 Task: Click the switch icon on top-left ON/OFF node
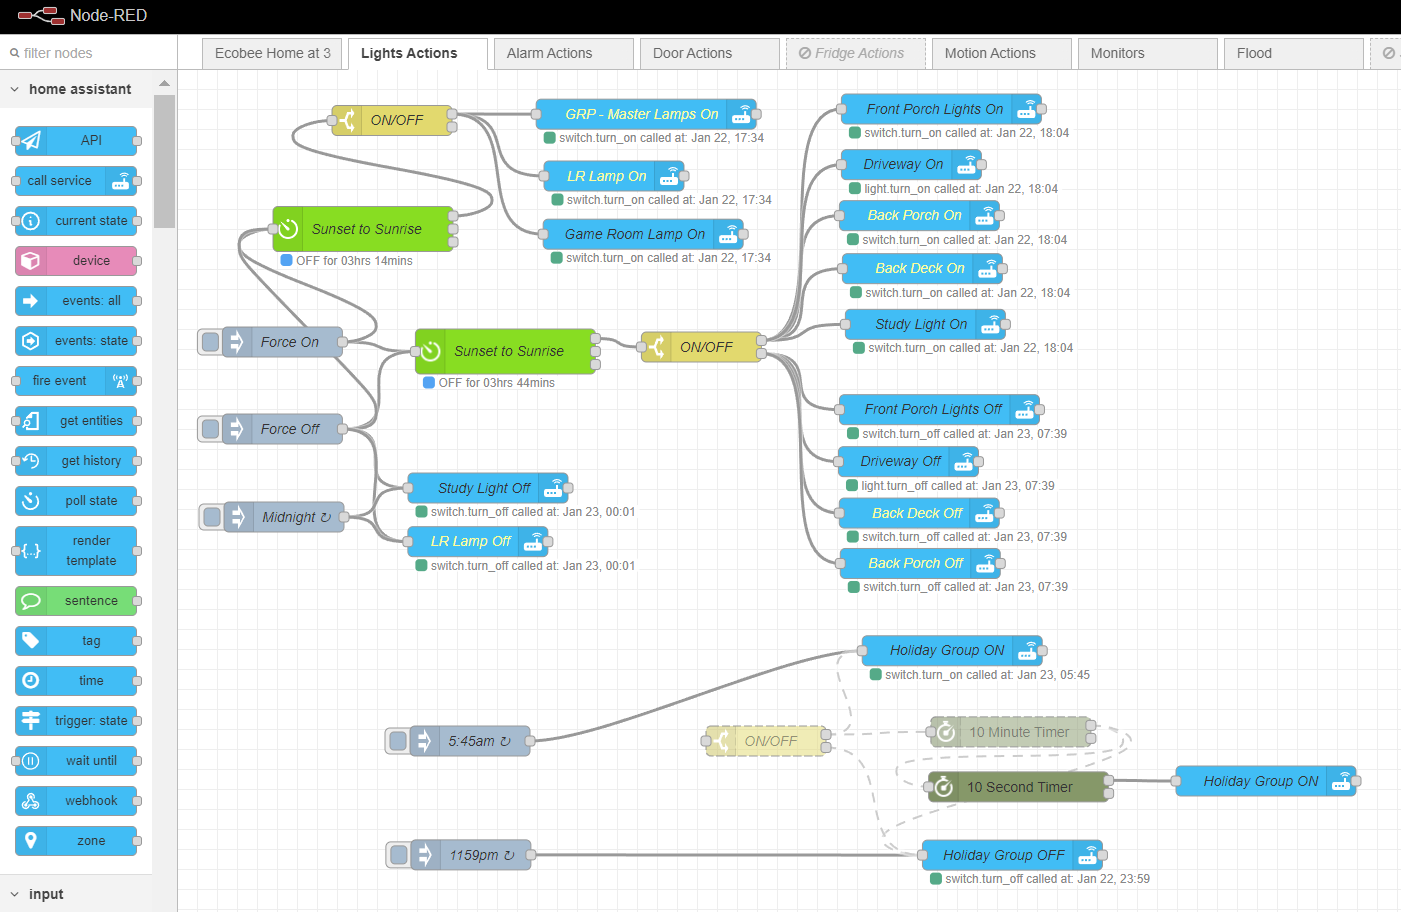coord(347,120)
